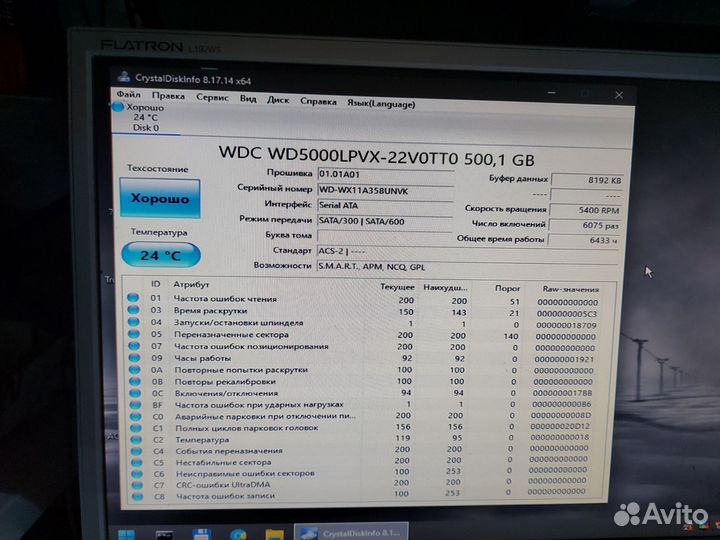Click the Общее время работы value 6433 ч
Image resolution: width=720 pixels, height=540 pixels.
click(584, 240)
